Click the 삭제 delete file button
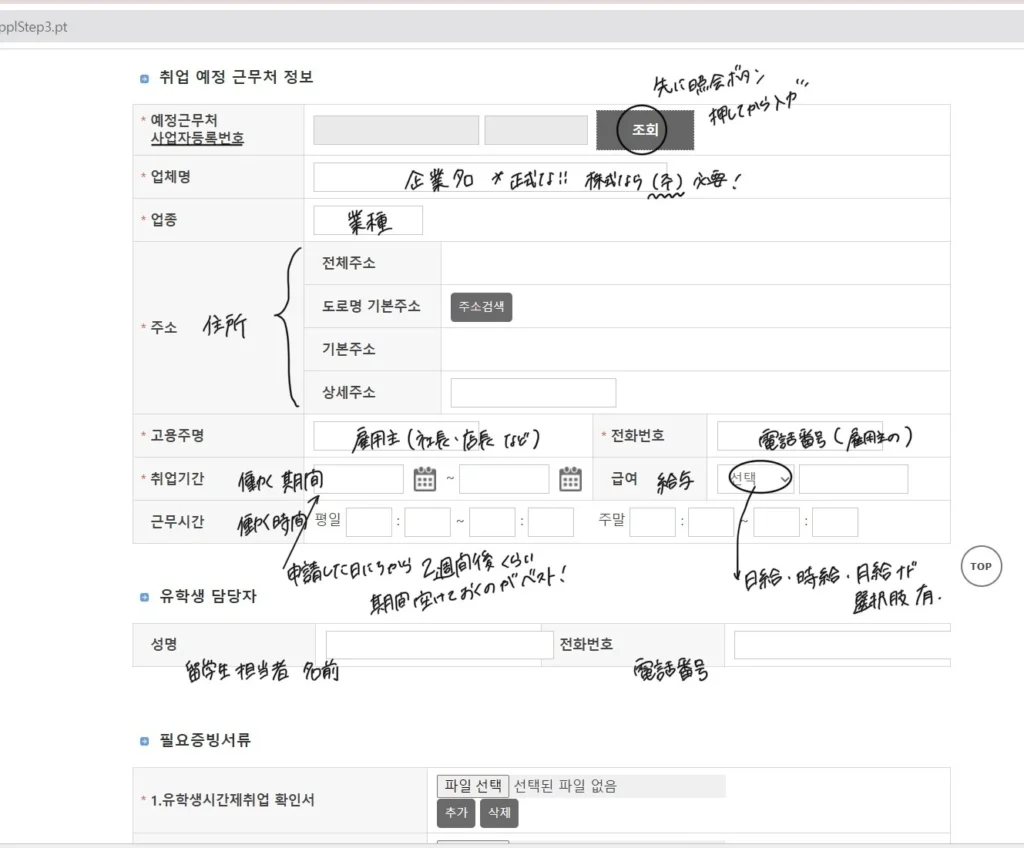 (x=499, y=813)
